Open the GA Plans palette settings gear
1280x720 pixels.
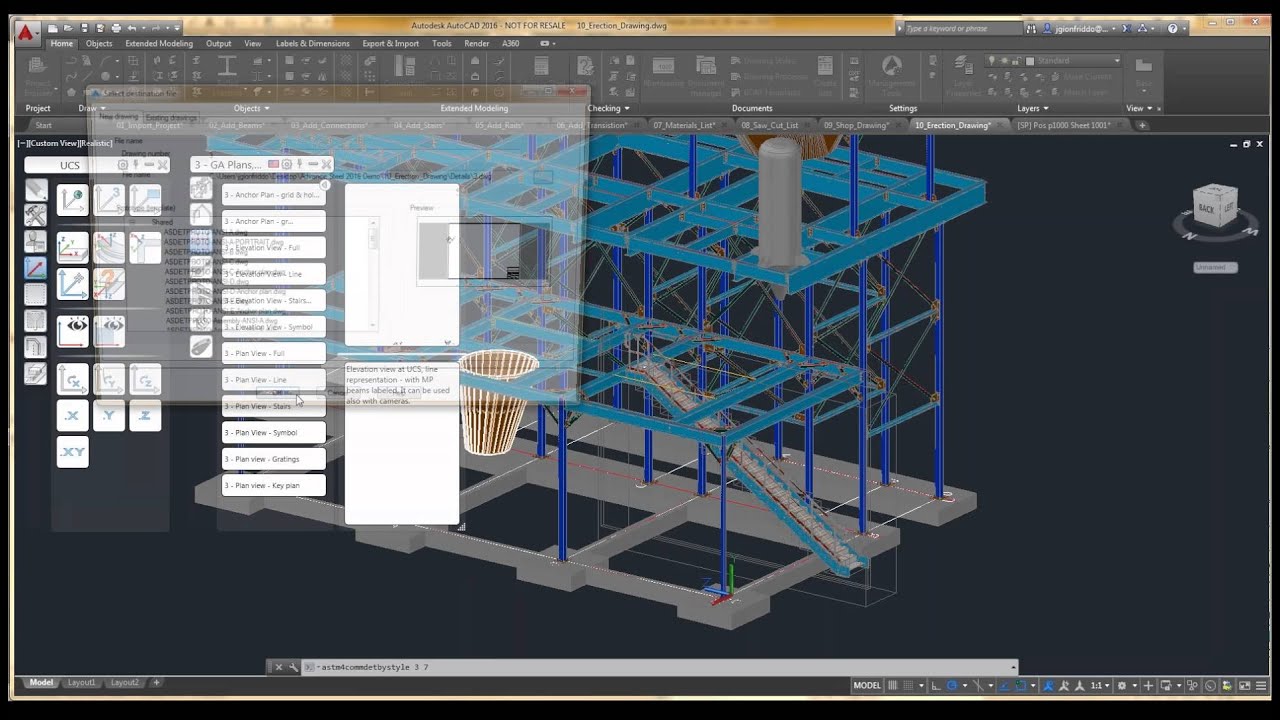click(x=286, y=164)
